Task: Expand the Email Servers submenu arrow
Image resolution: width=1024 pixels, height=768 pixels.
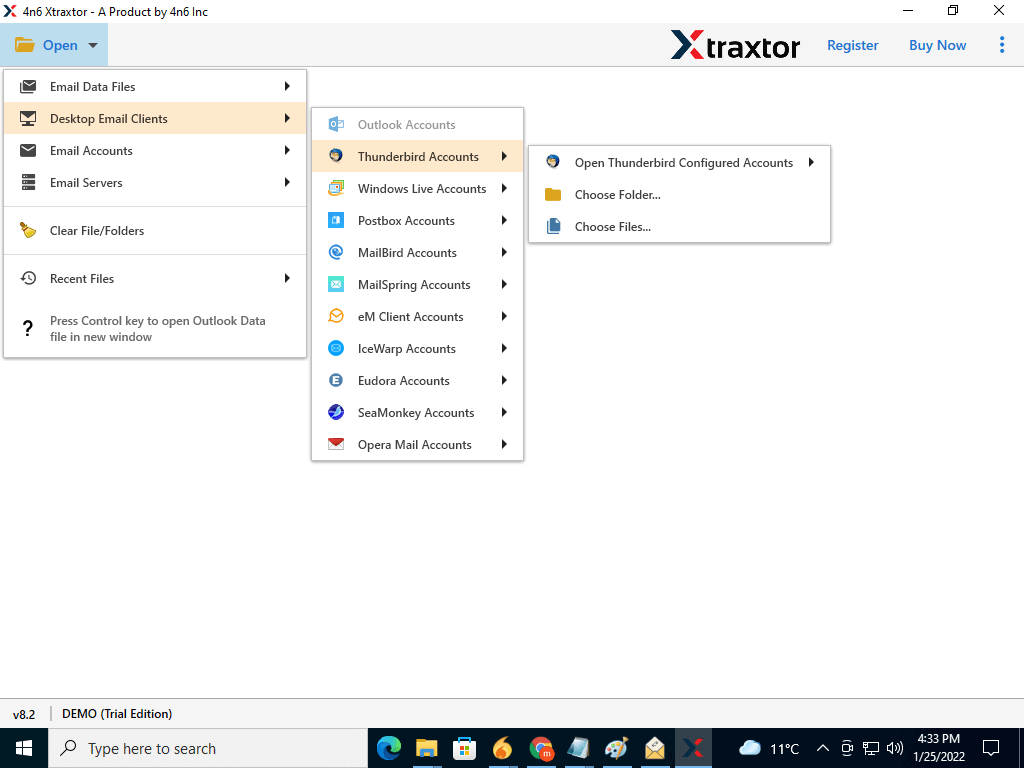Action: tap(287, 183)
